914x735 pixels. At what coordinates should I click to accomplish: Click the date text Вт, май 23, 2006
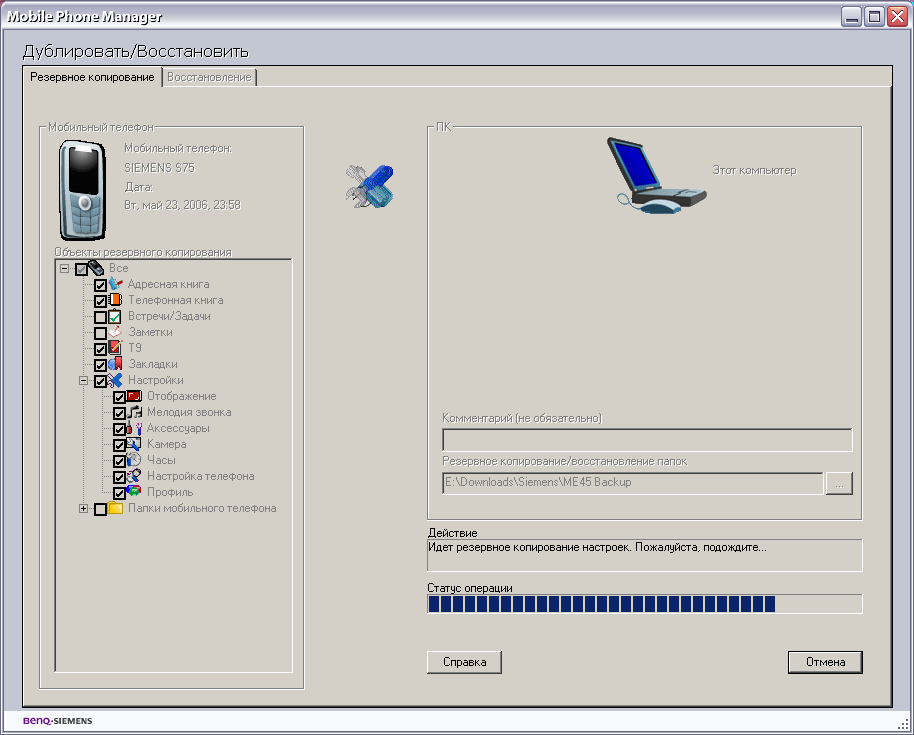click(x=182, y=205)
